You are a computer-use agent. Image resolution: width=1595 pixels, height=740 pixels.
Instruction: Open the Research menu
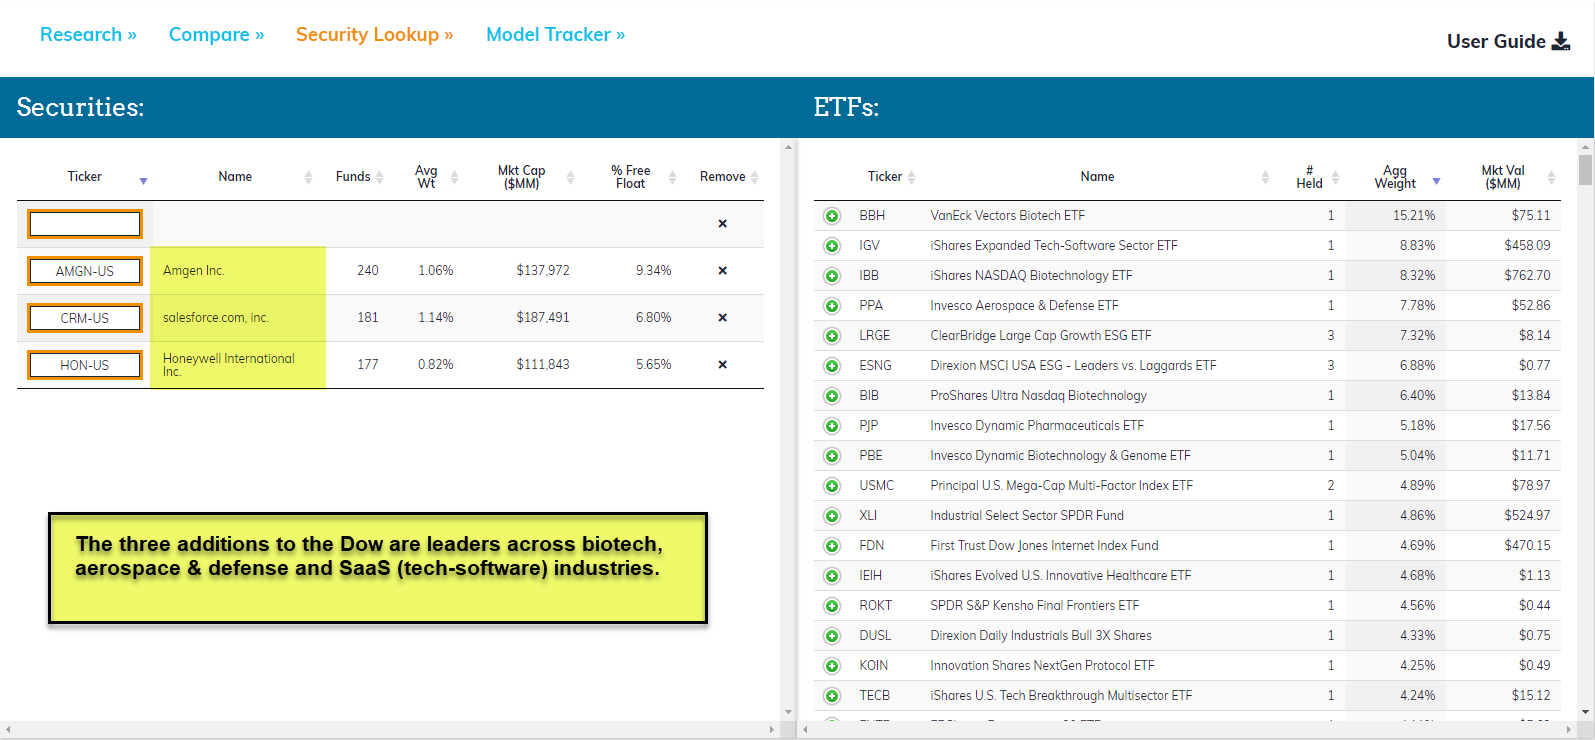coord(88,34)
